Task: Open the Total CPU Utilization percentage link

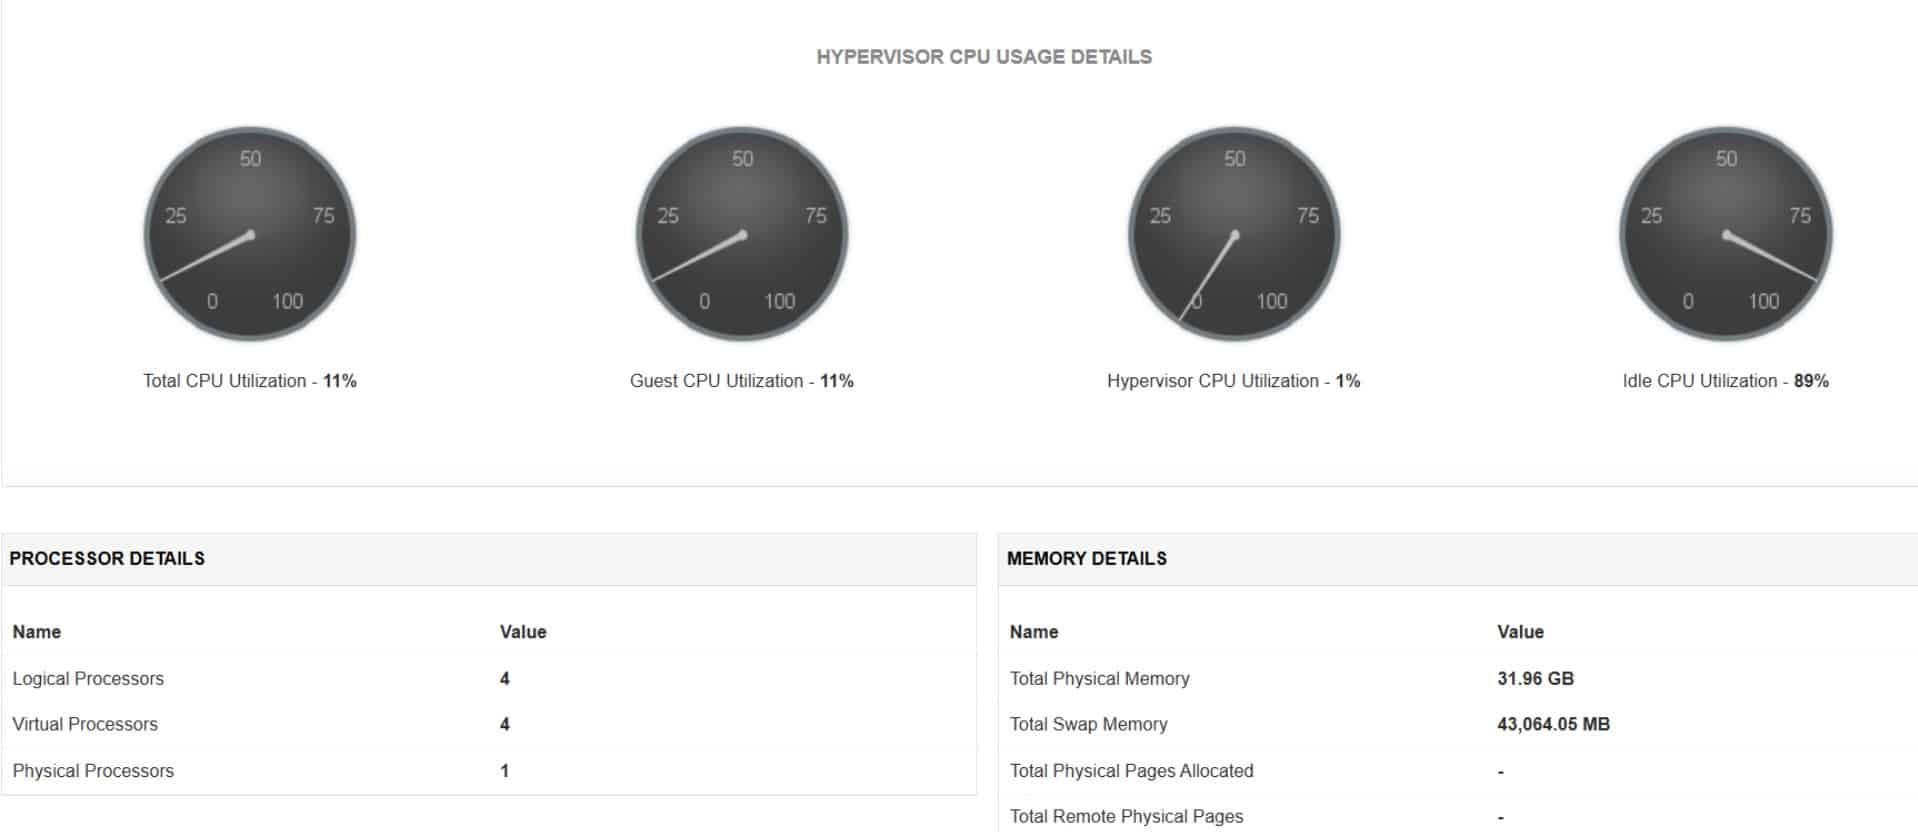Action: click(339, 380)
